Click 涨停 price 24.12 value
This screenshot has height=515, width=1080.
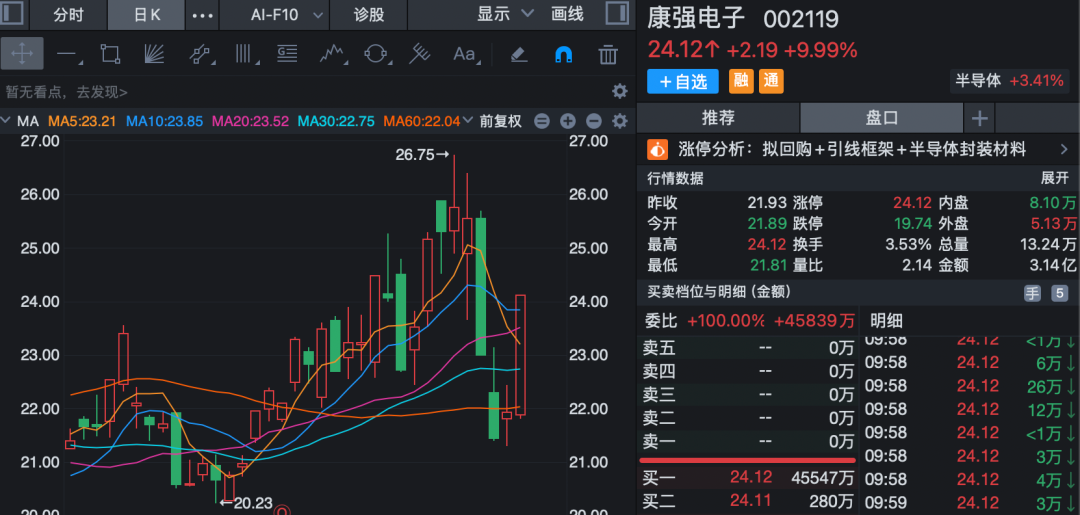(912, 203)
